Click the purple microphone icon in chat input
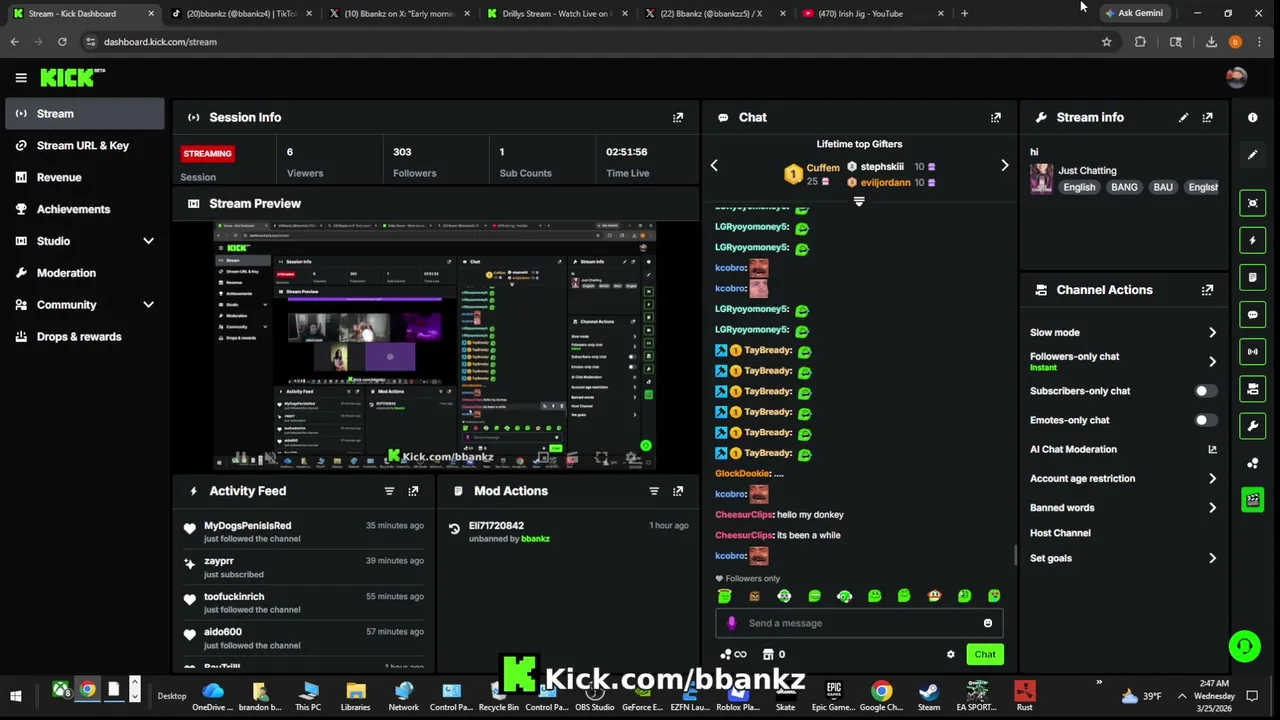This screenshot has width=1280, height=720. coord(732,623)
